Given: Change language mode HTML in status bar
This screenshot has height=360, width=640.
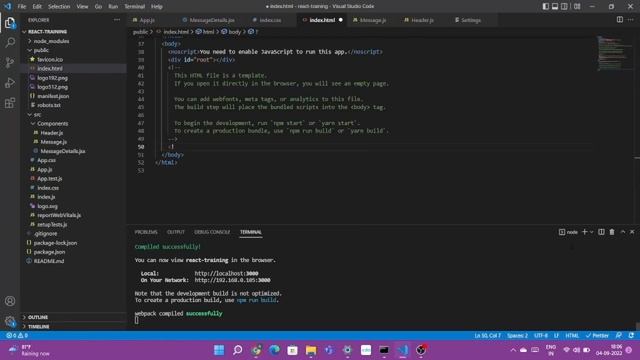Looking at the screenshot, I should (572, 336).
